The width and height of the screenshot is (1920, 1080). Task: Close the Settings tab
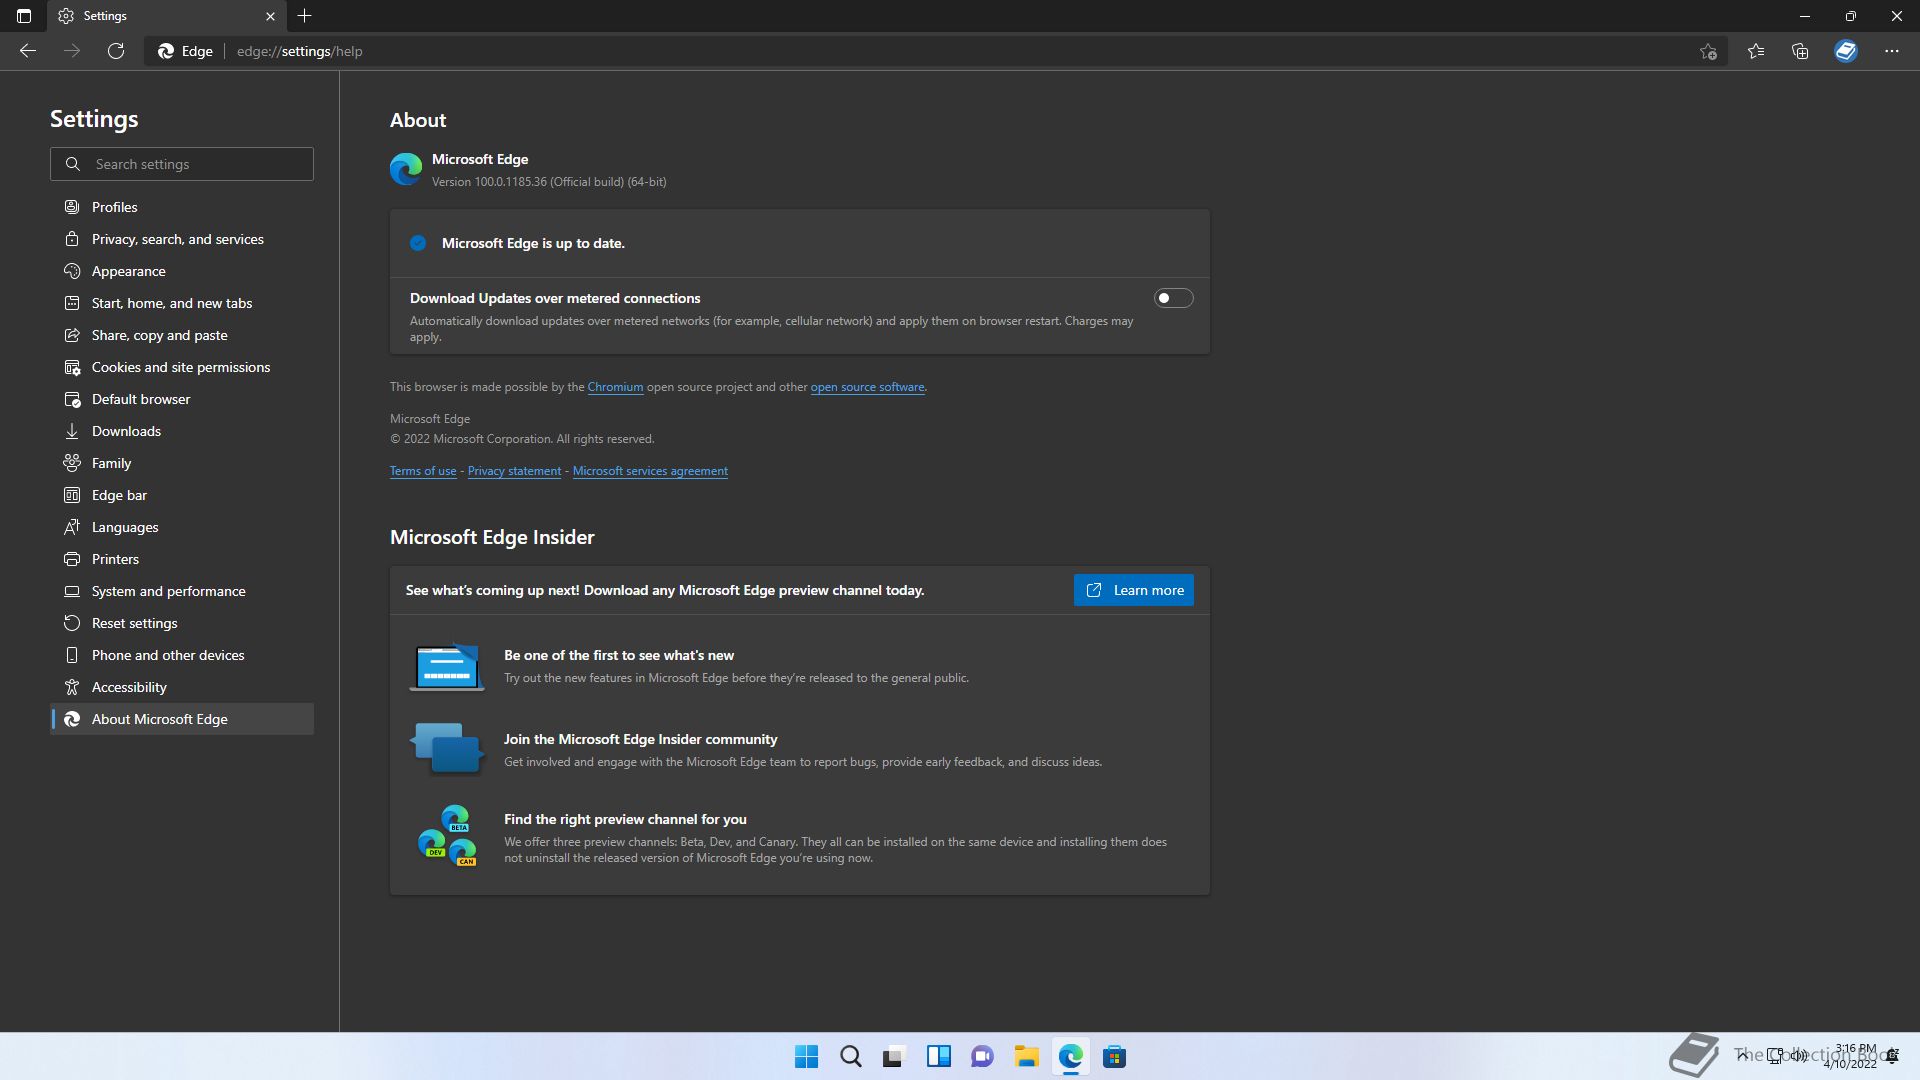tap(270, 16)
